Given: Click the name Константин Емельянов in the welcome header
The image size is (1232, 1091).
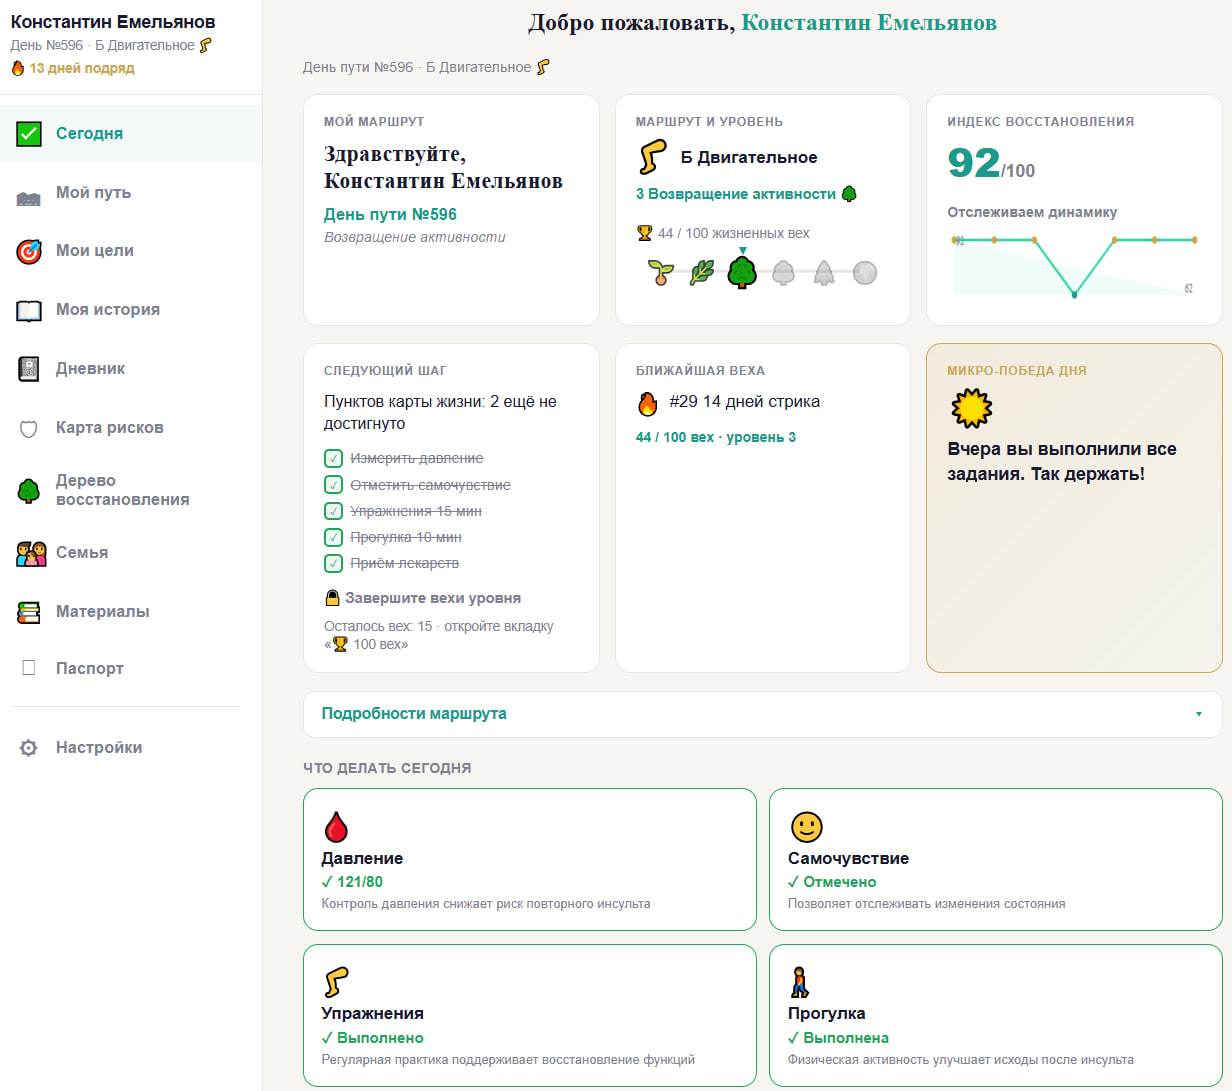Looking at the screenshot, I should point(869,22).
